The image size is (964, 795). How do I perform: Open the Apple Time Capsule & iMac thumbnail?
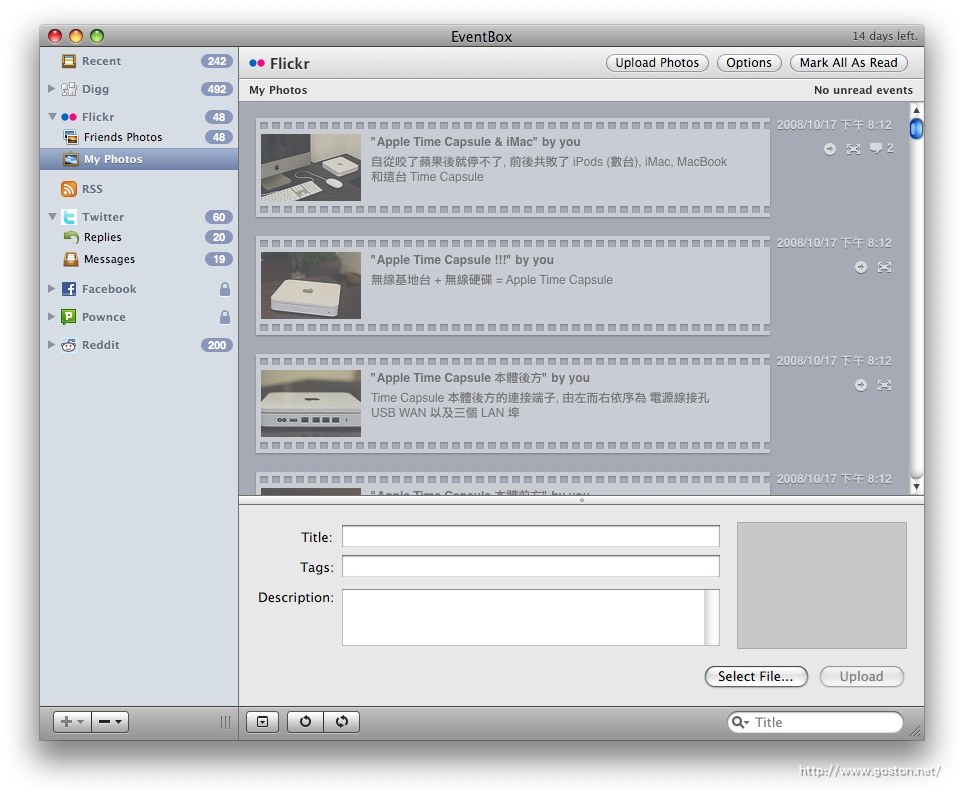(x=311, y=167)
